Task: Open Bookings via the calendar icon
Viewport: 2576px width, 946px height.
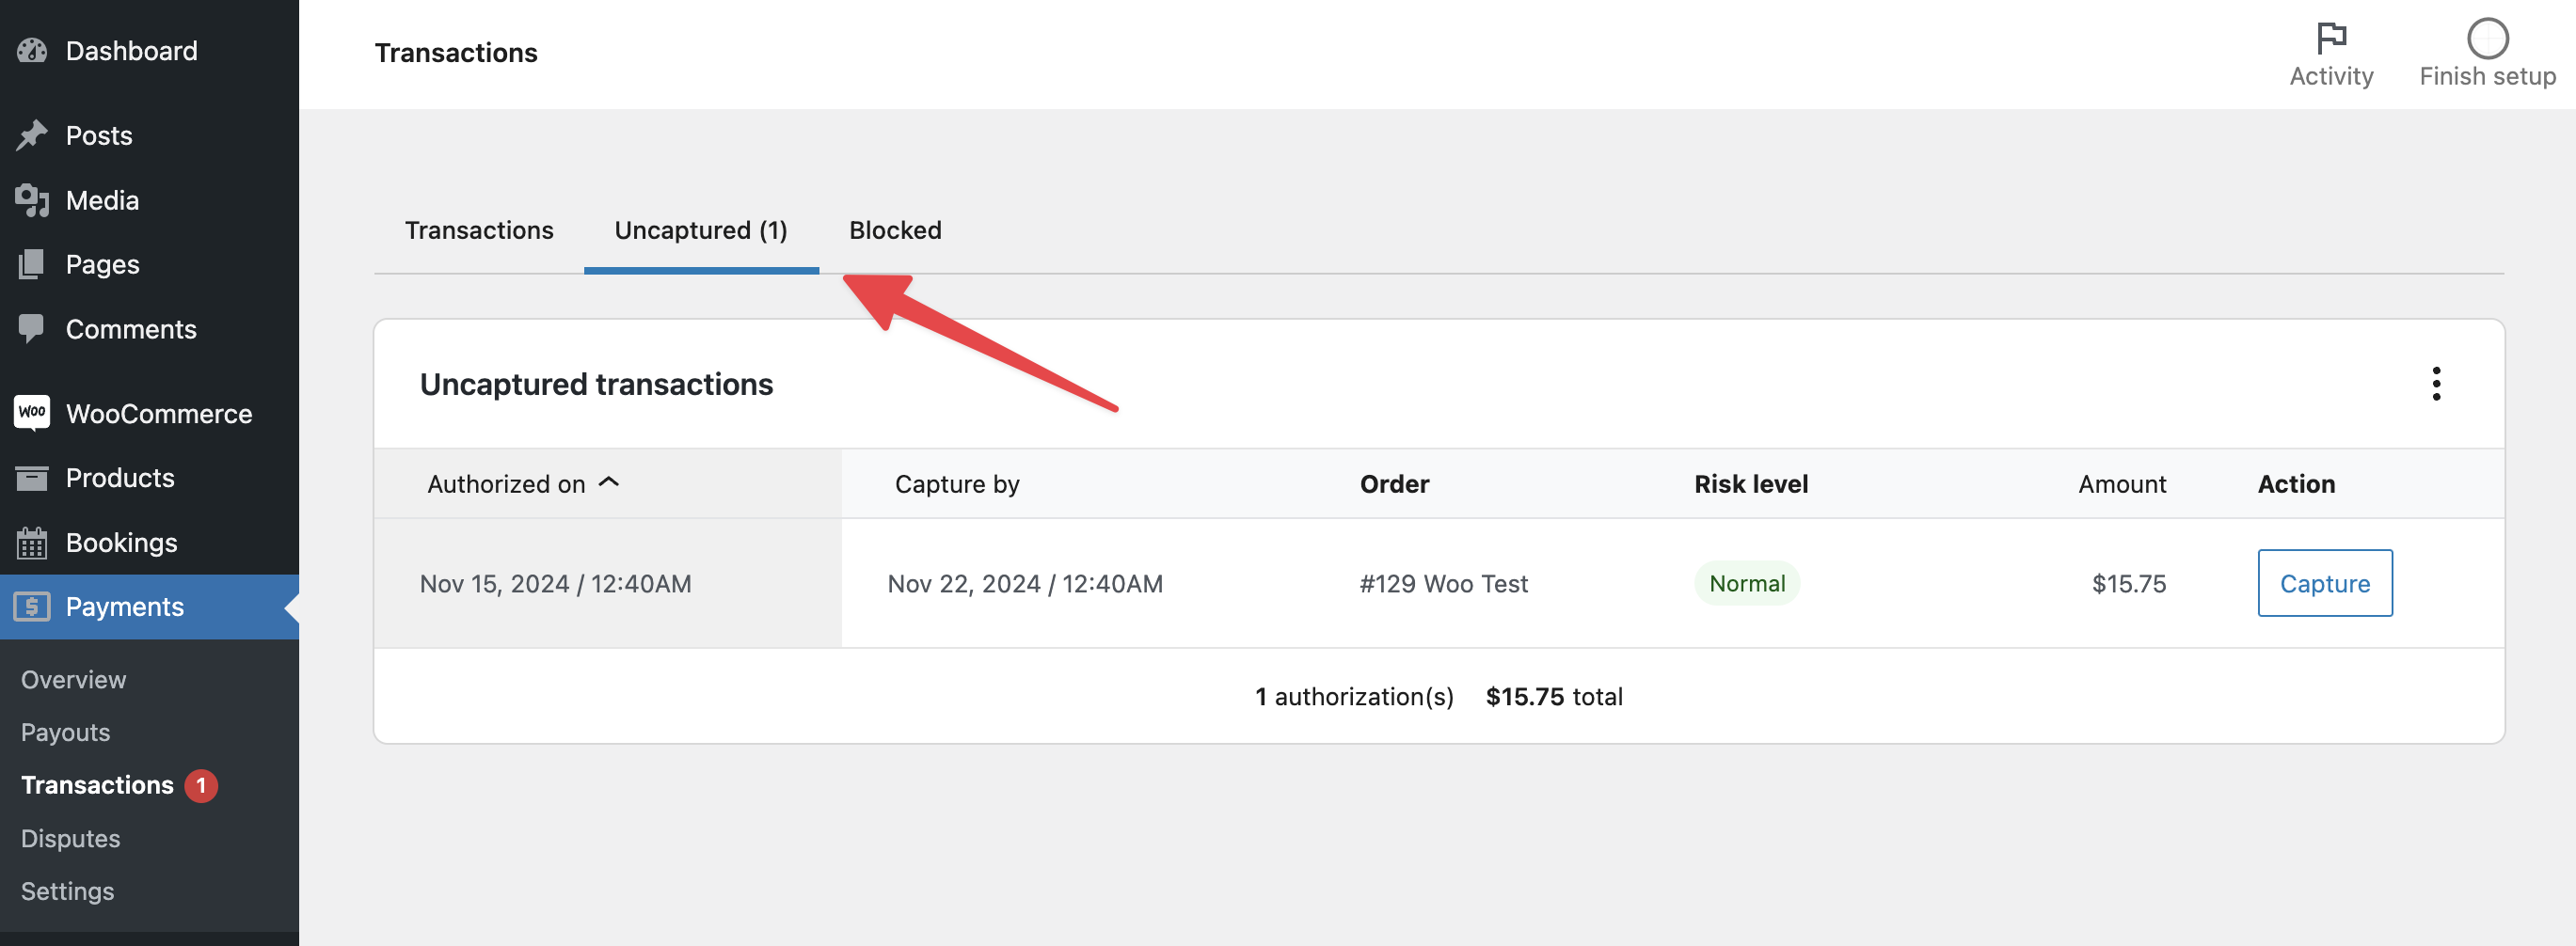Action: pos(31,542)
